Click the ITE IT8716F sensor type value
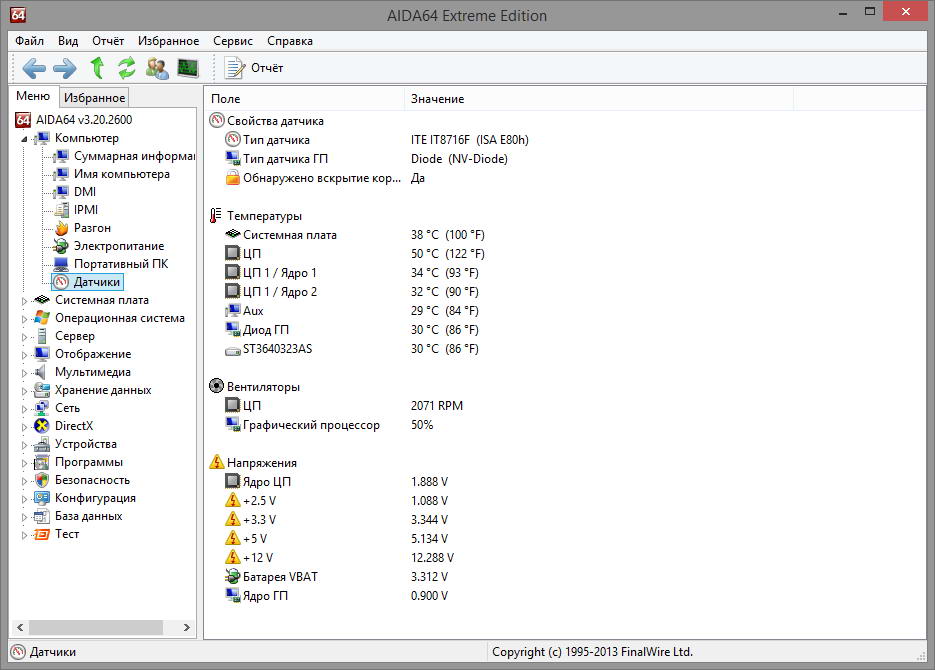 point(470,139)
